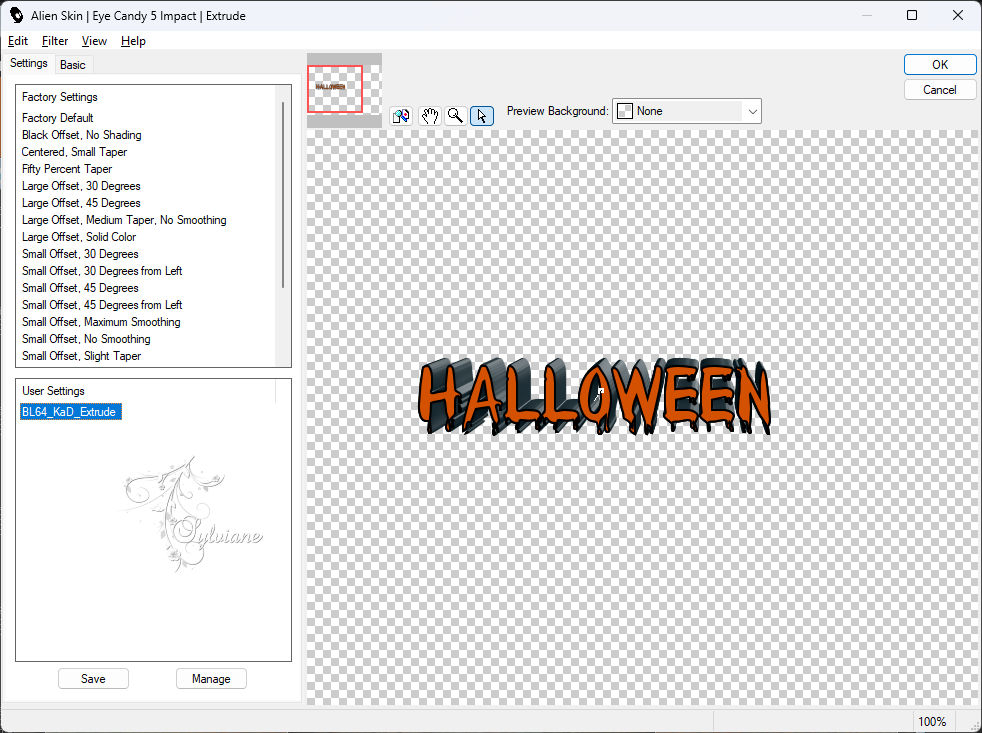The width and height of the screenshot is (982, 733).
Task: Select the Zoom magnifier tool
Action: [x=455, y=116]
